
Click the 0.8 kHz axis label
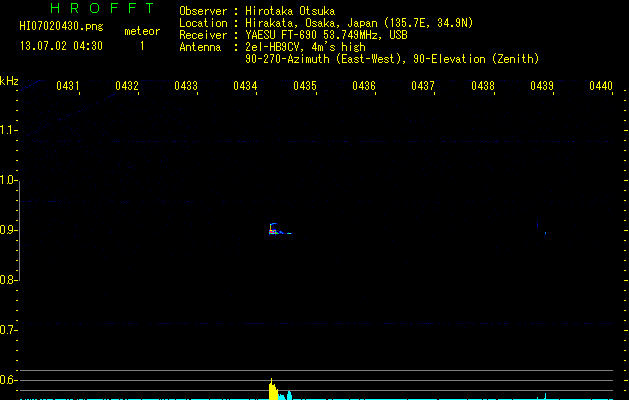coord(8,280)
